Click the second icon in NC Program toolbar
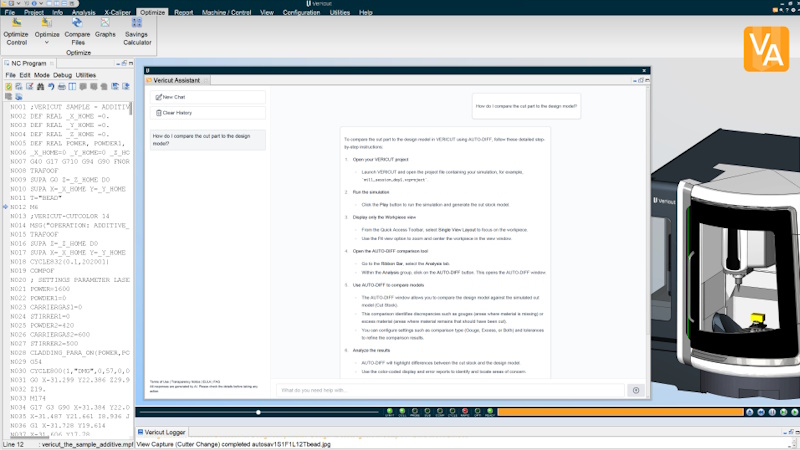This screenshot has width=800, height=450. [19, 87]
